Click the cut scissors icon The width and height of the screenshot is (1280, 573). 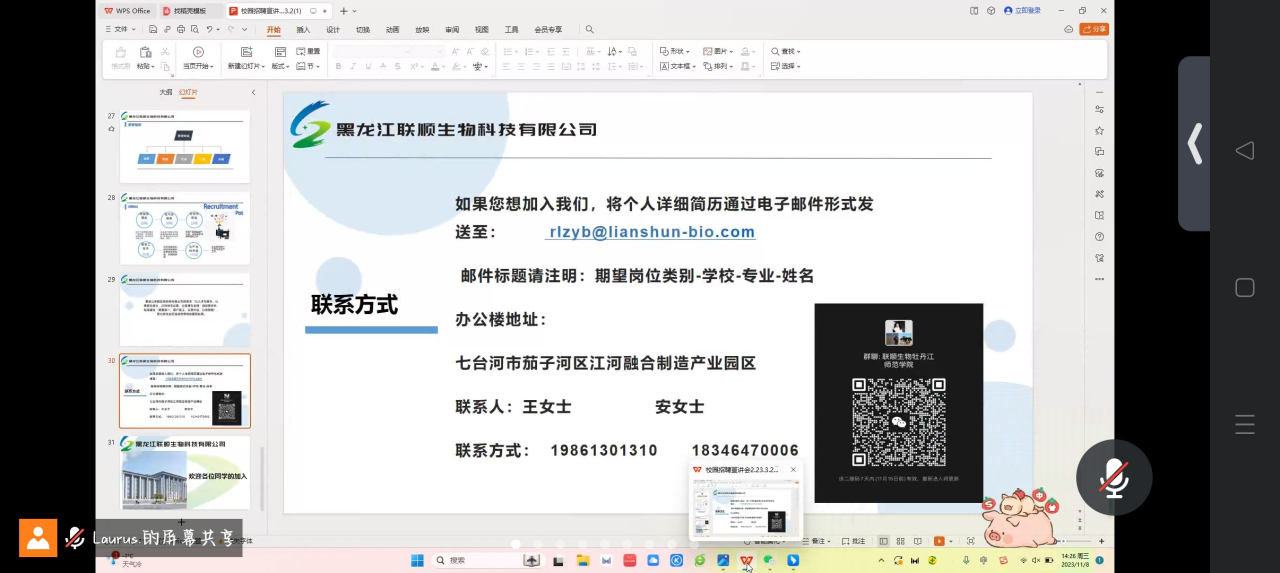coord(163,51)
